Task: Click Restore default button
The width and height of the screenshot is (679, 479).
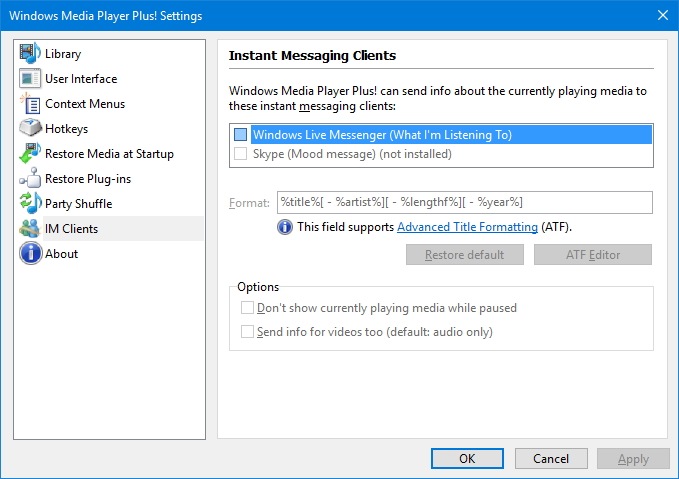Action: pyautogui.click(x=465, y=255)
